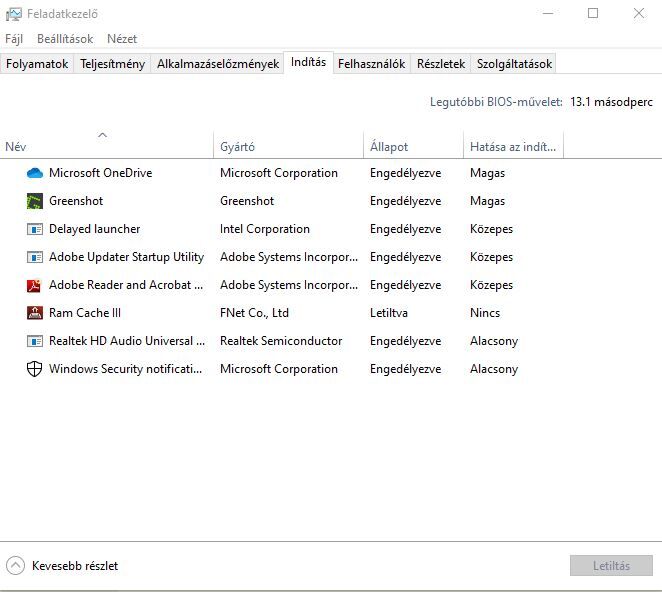Click the Engedélyezve status of Greenshot row

(405, 201)
